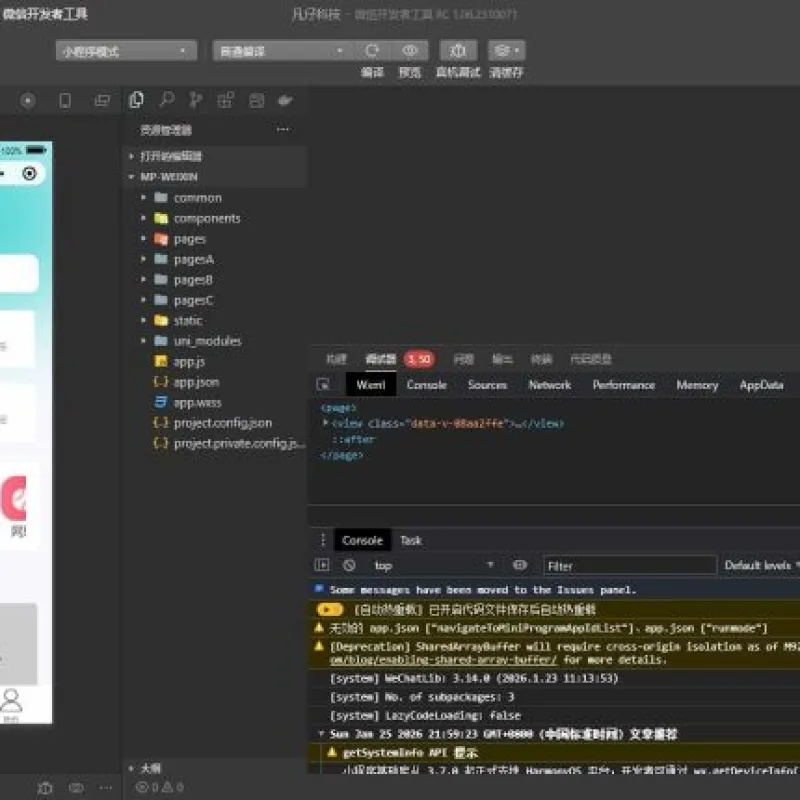Click the clear console icon
This screenshot has height=800, width=800.
point(349,565)
